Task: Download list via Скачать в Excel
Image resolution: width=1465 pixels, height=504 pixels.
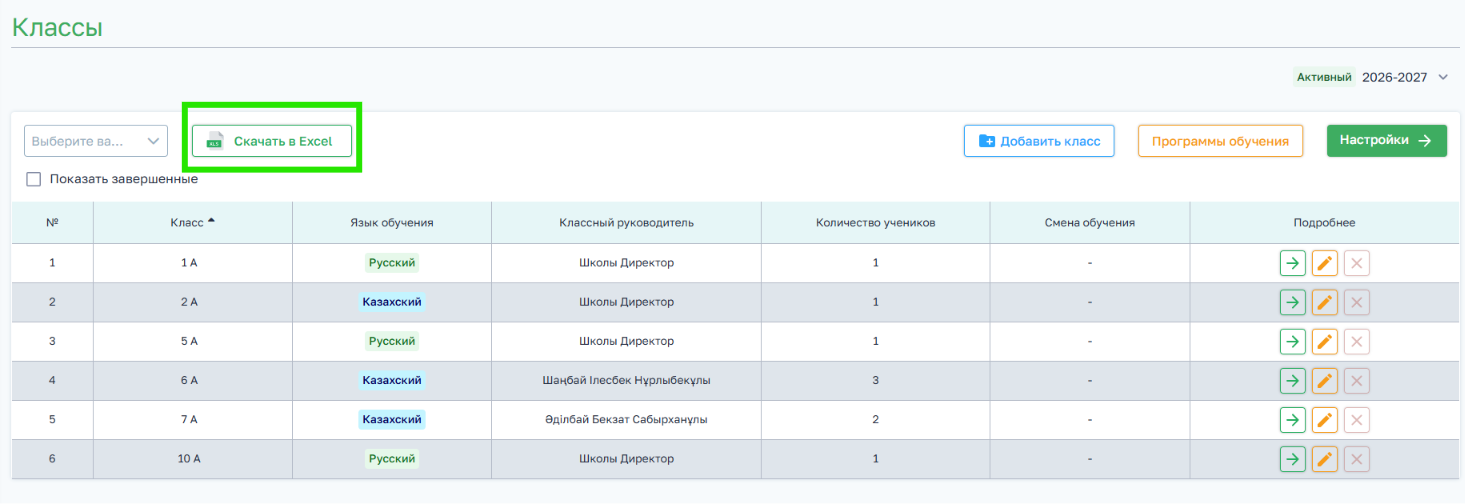Action: coord(272,141)
